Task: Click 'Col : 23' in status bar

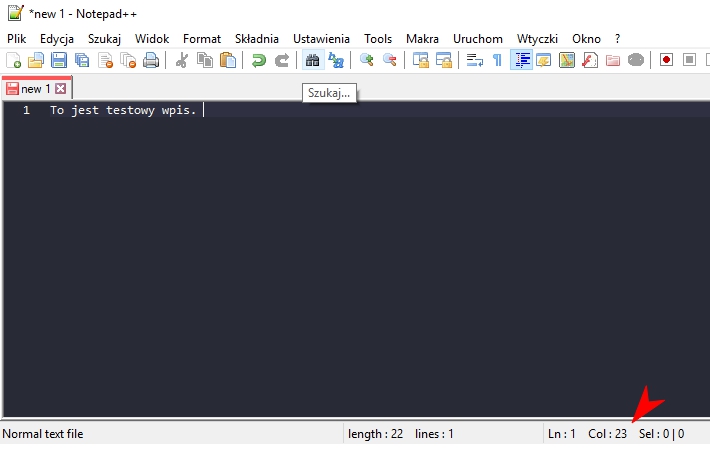Action: pos(607,434)
